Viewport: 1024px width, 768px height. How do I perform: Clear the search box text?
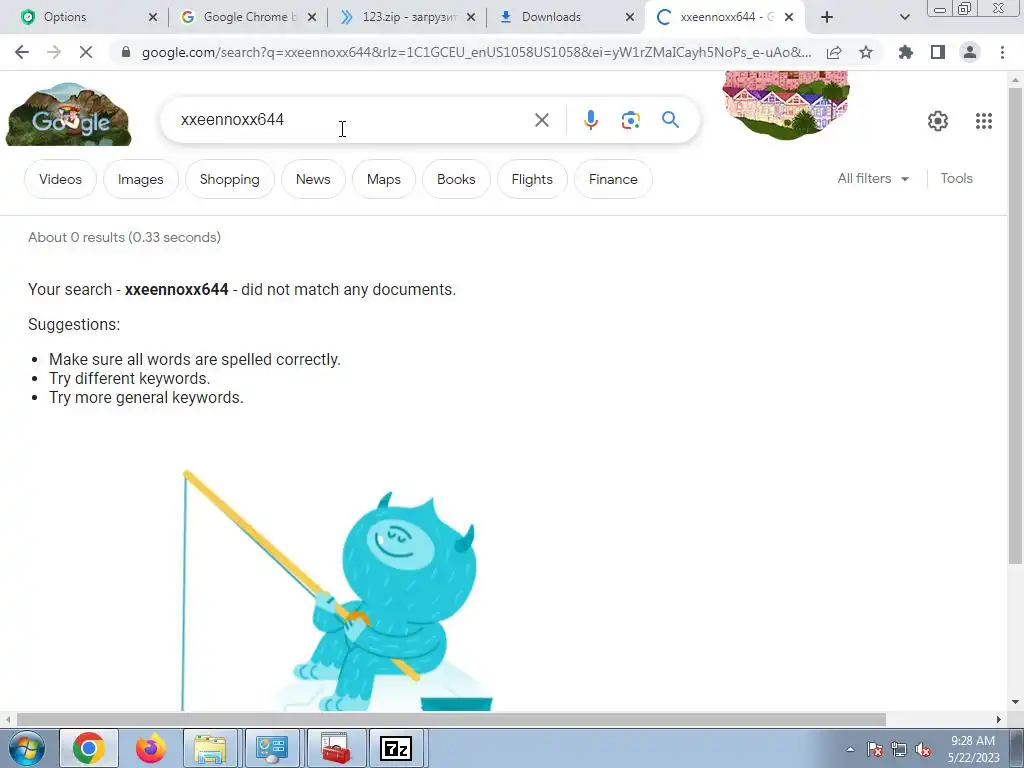[541, 120]
